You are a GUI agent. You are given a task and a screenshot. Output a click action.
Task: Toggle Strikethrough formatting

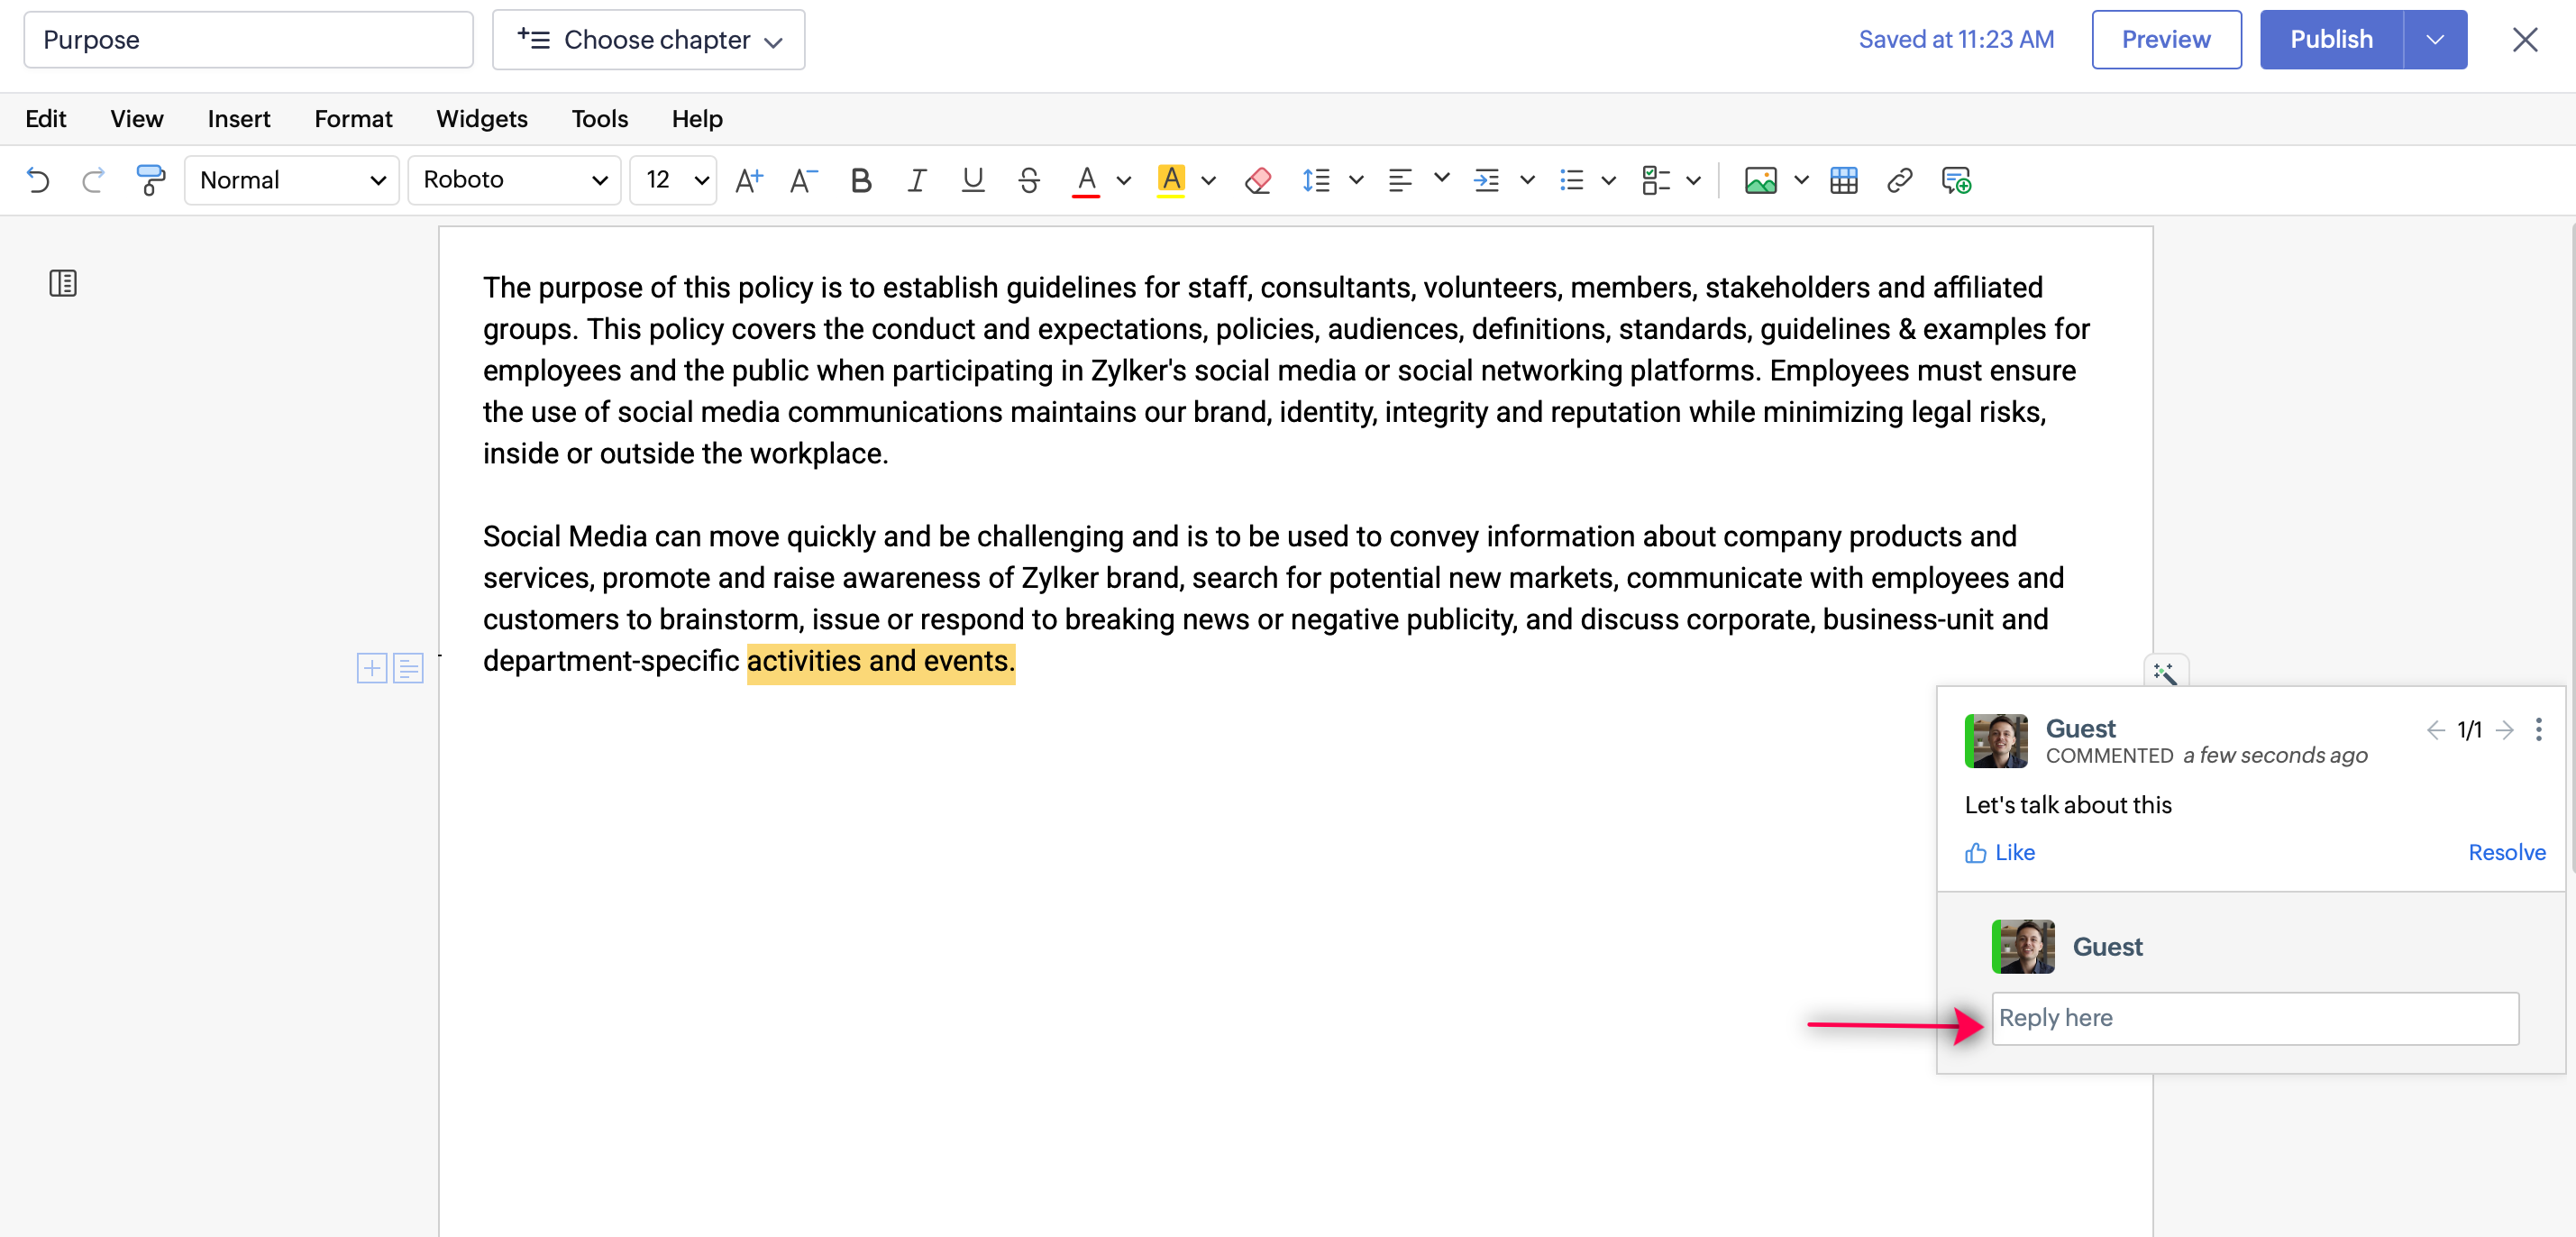pos(1028,180)
